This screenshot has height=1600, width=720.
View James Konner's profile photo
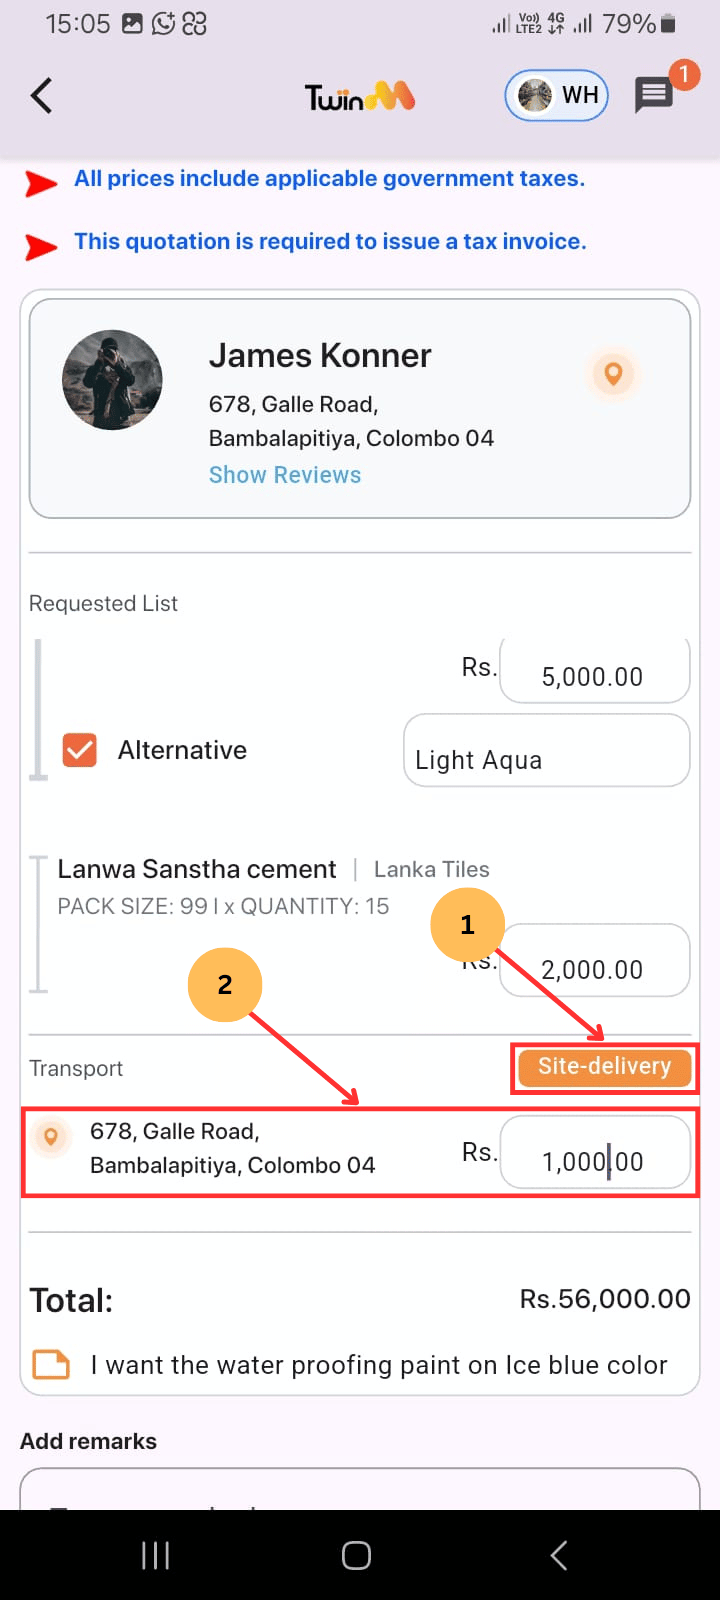[112, 380]
